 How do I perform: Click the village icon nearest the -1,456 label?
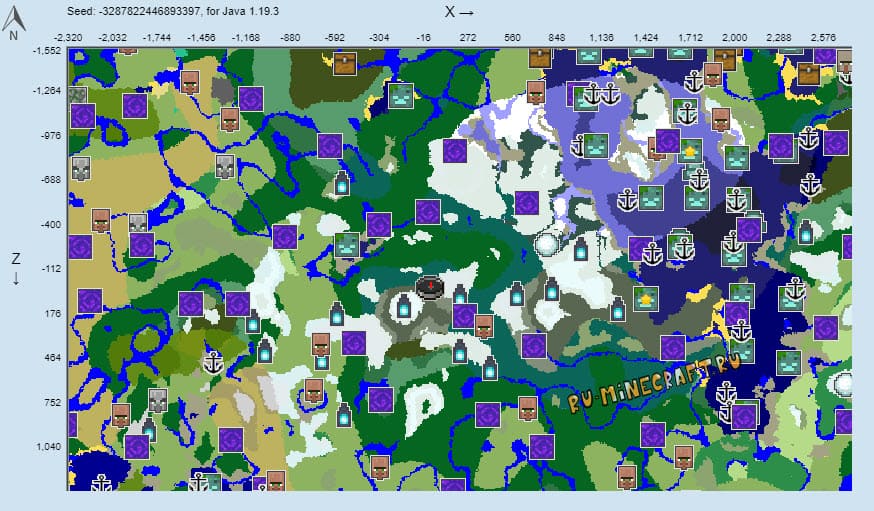pyautogui.click(x=190, y=82)
